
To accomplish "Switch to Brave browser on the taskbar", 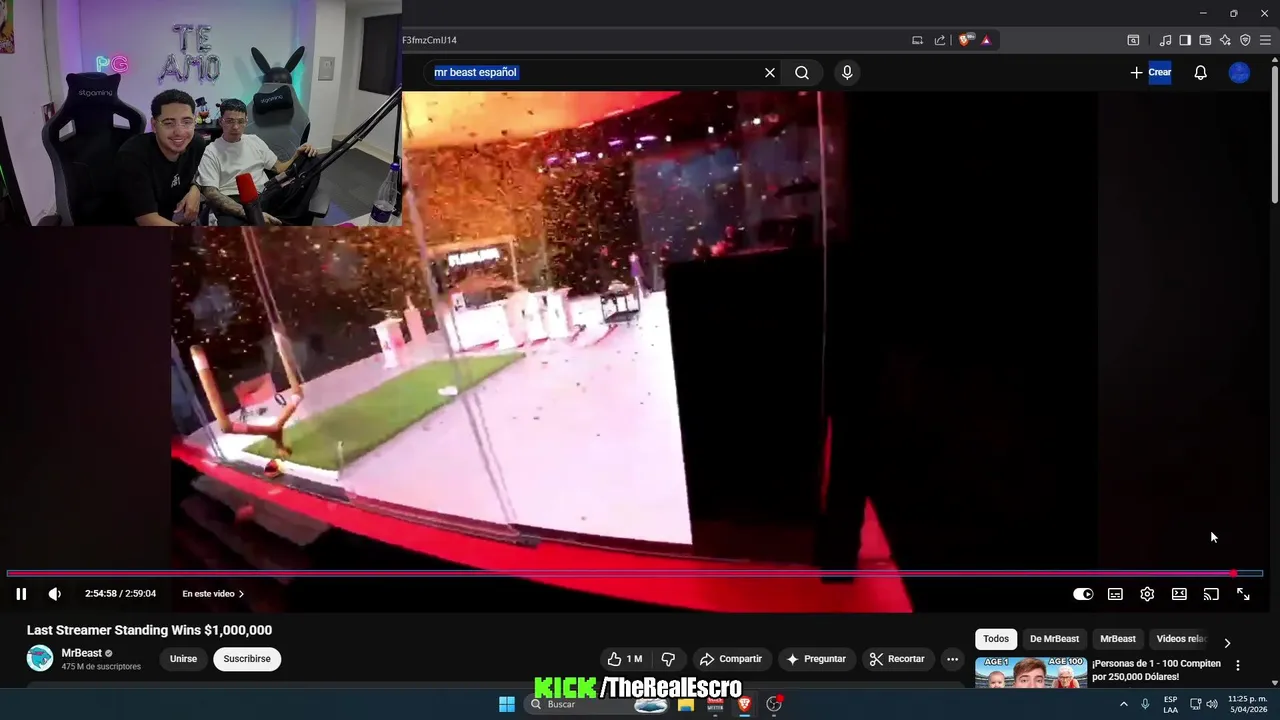I will (x=744, y=704).
